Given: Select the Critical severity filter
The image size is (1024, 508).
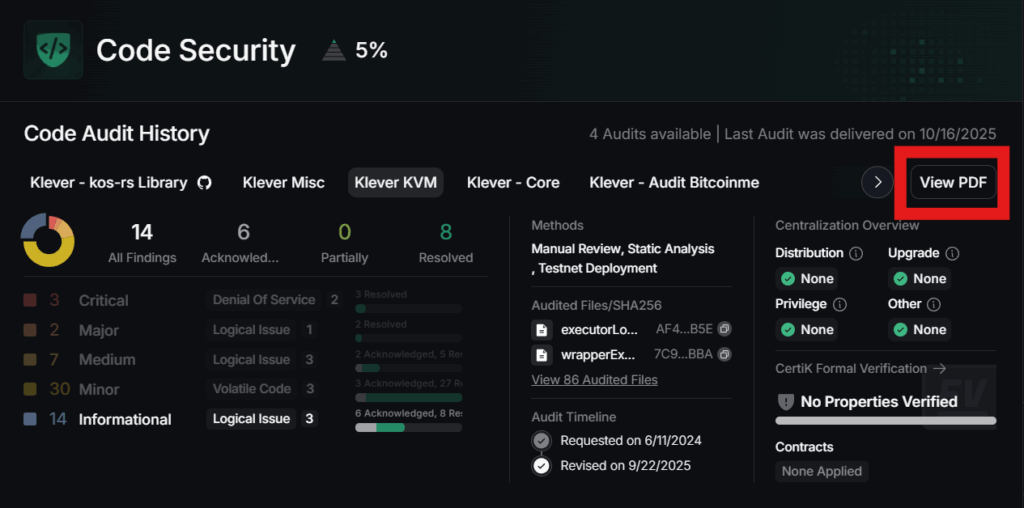Looking at the screenshot, I should click(90, 300).
